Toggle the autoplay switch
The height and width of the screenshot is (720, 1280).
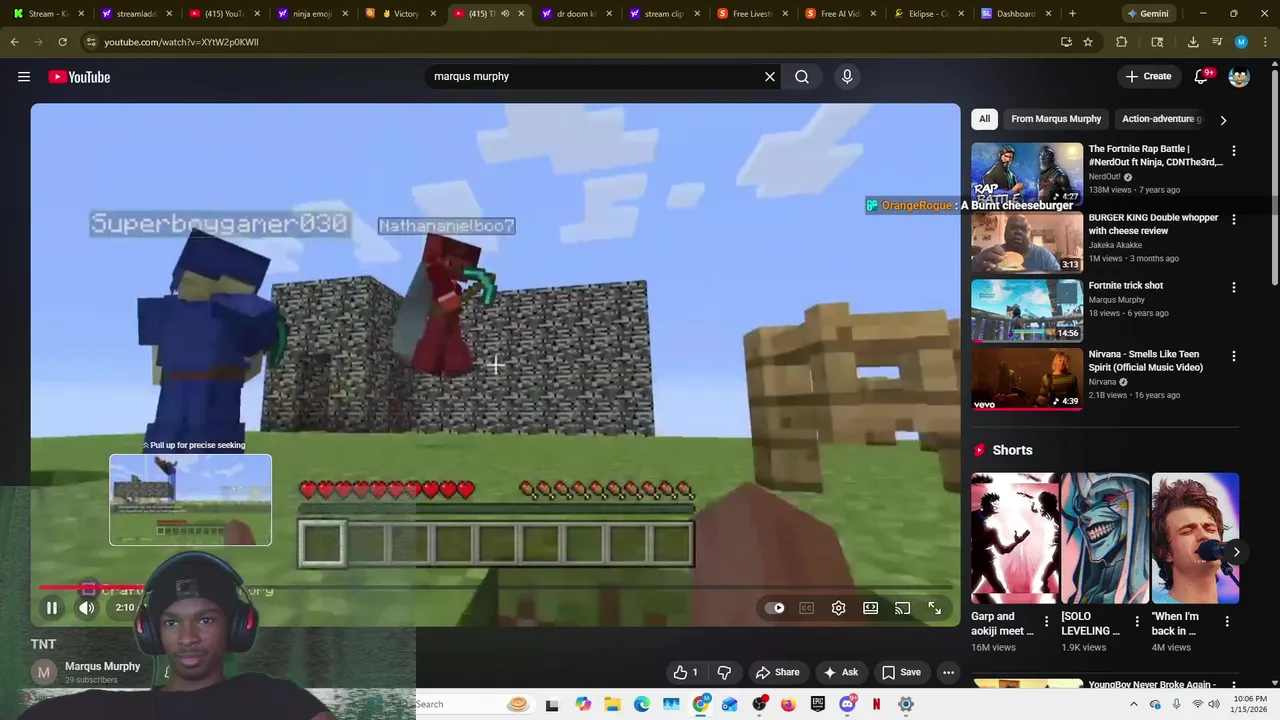tap(775, 608)
